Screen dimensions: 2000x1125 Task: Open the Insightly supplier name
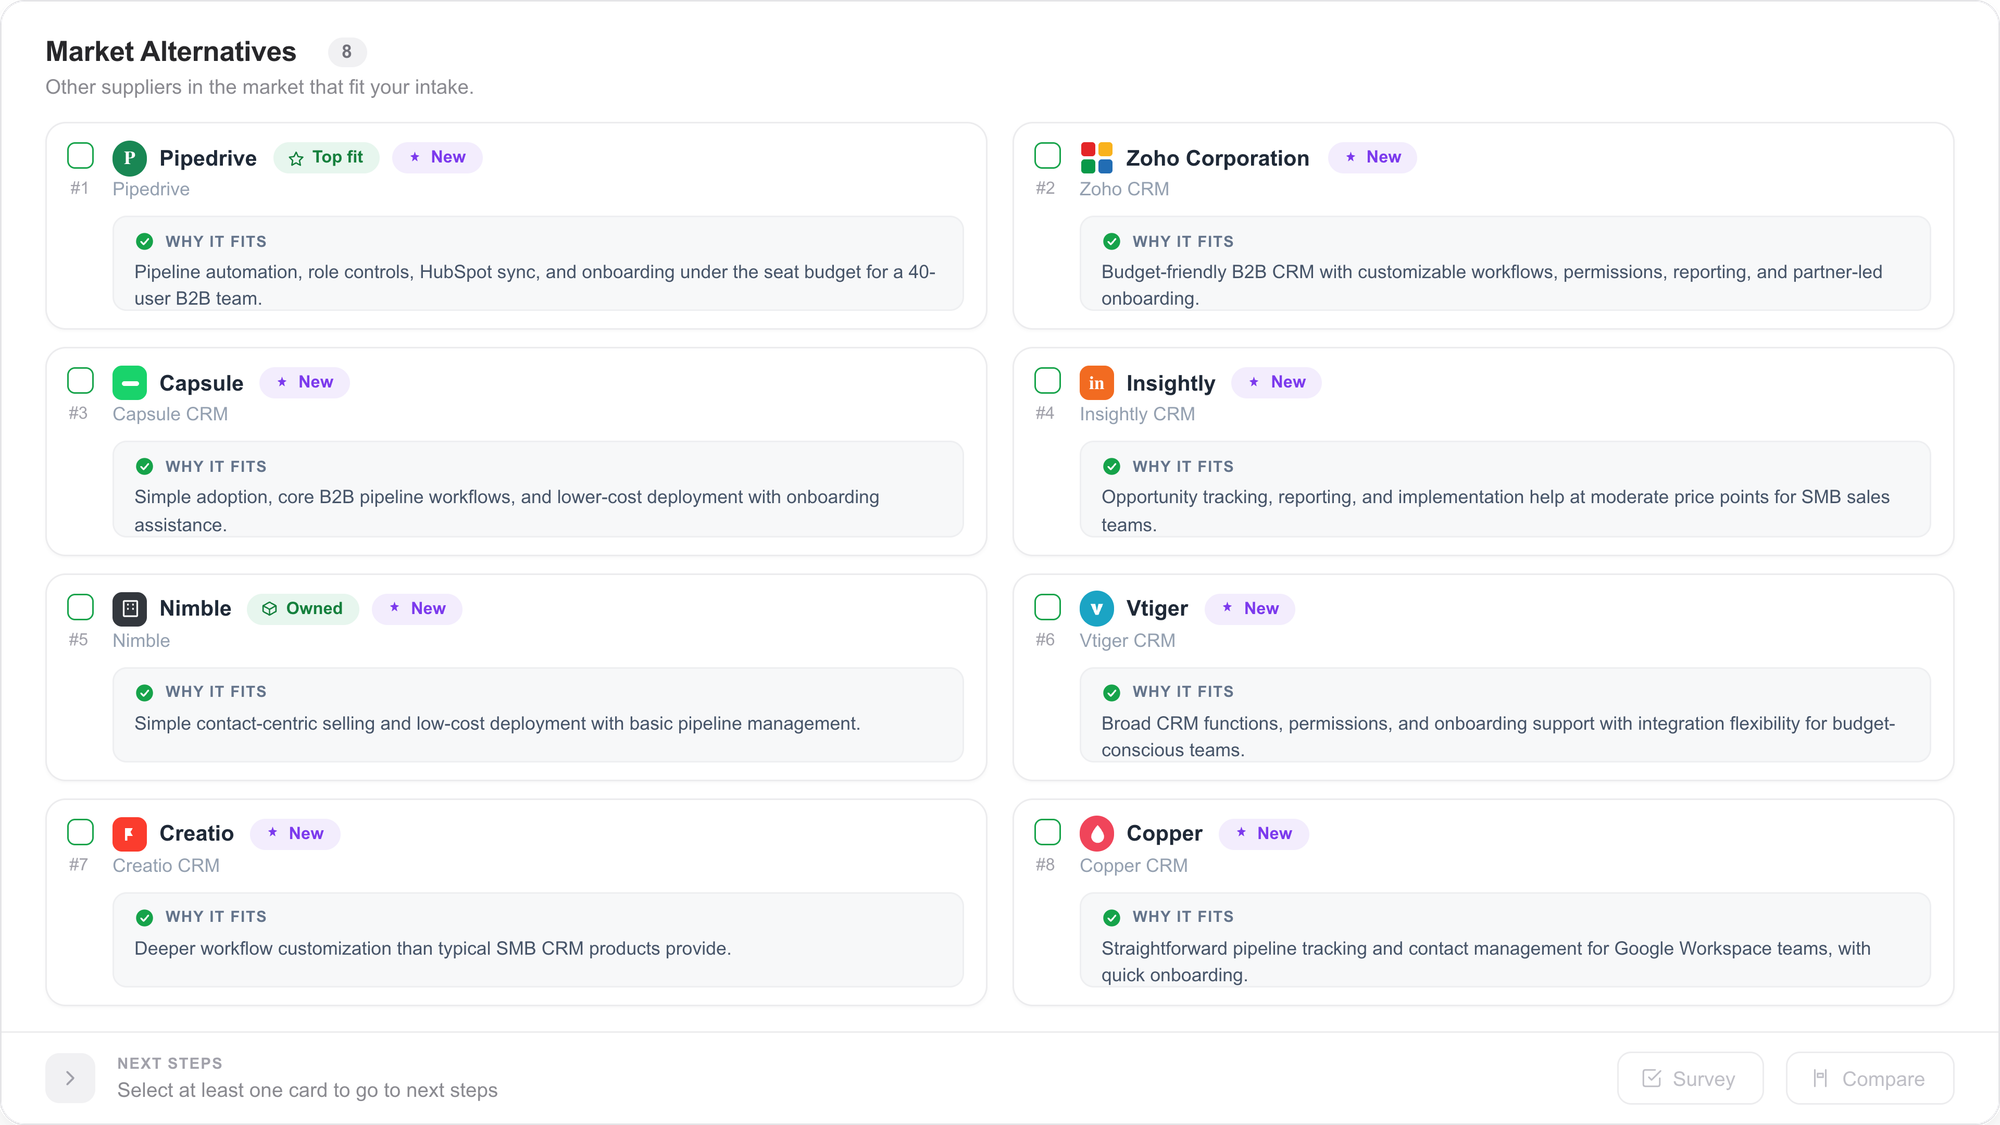pos(1170,383)
